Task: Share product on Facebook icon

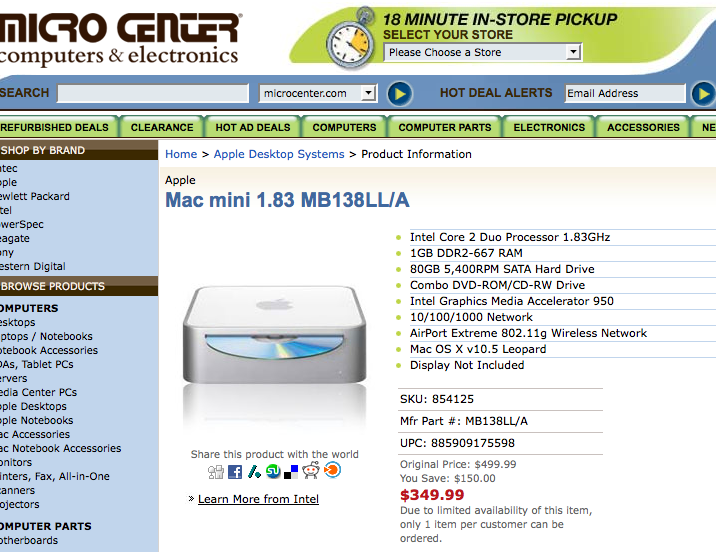Action: click(235, 471)
